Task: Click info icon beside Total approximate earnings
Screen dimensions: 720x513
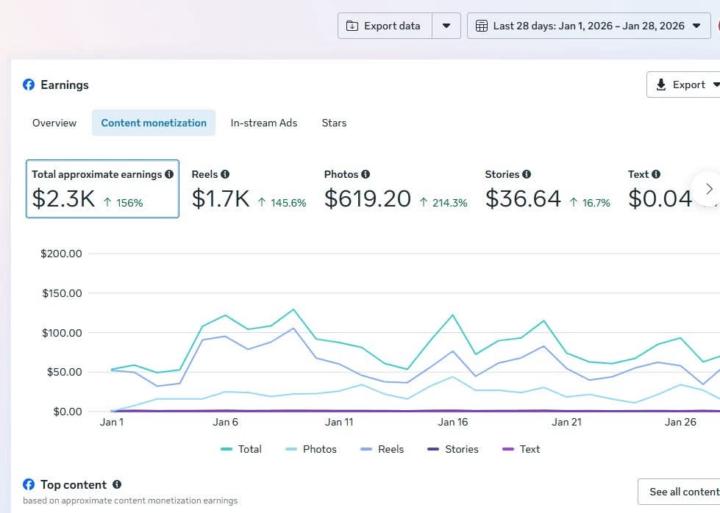Action: (x=169, y=174)
